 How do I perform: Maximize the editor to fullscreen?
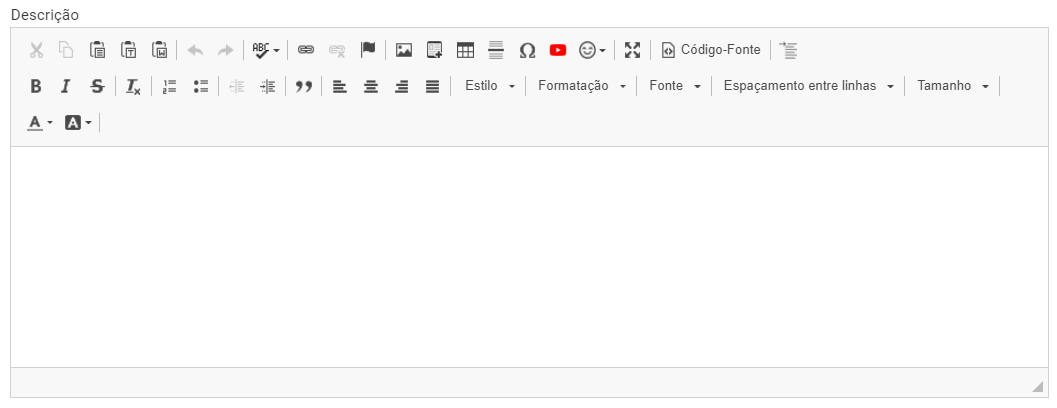click(632, 50)
